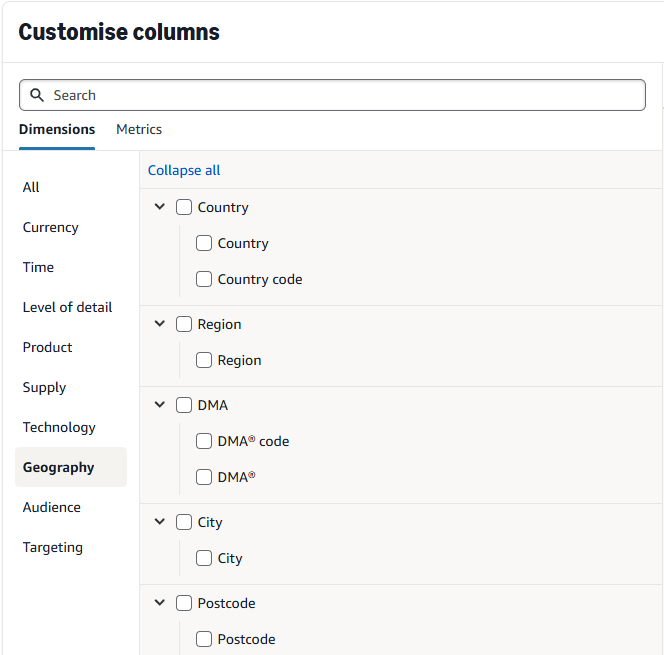
Task: Collapse the City group chevron
Action: click(x=160, y=522)
